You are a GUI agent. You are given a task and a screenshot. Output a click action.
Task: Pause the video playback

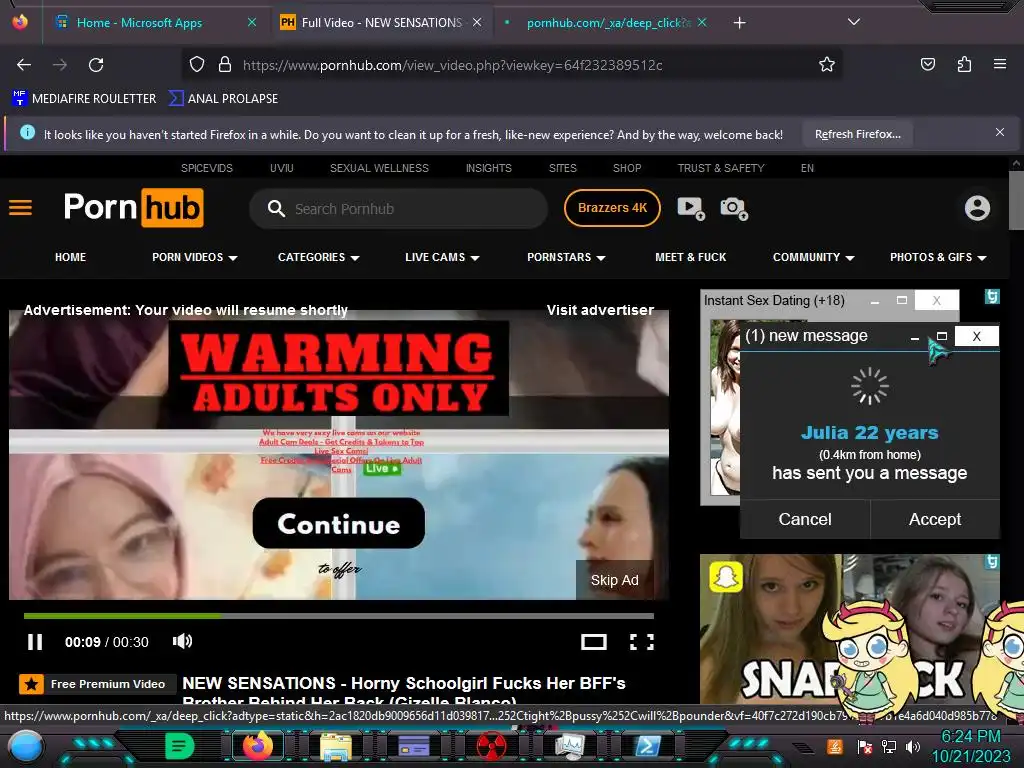point(35,642)
